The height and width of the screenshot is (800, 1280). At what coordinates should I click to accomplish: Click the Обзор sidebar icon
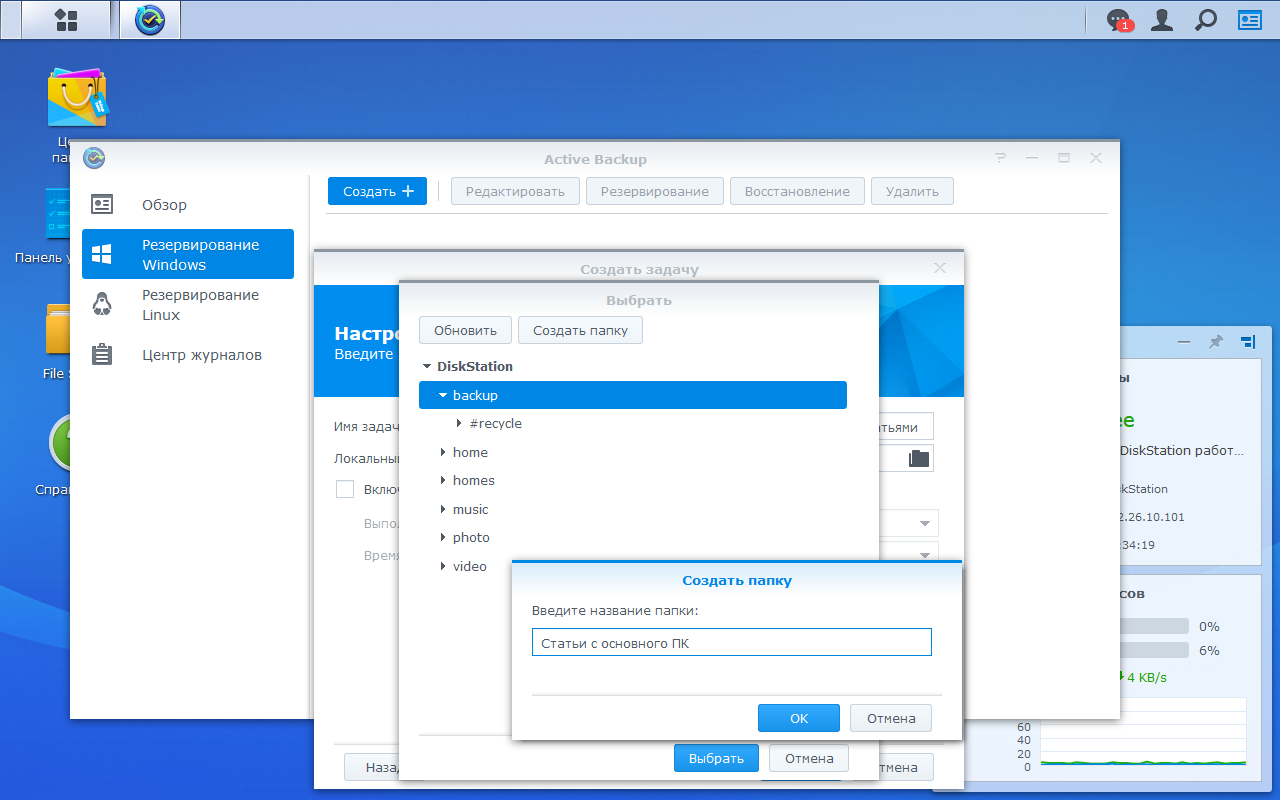tap(102, 205)
